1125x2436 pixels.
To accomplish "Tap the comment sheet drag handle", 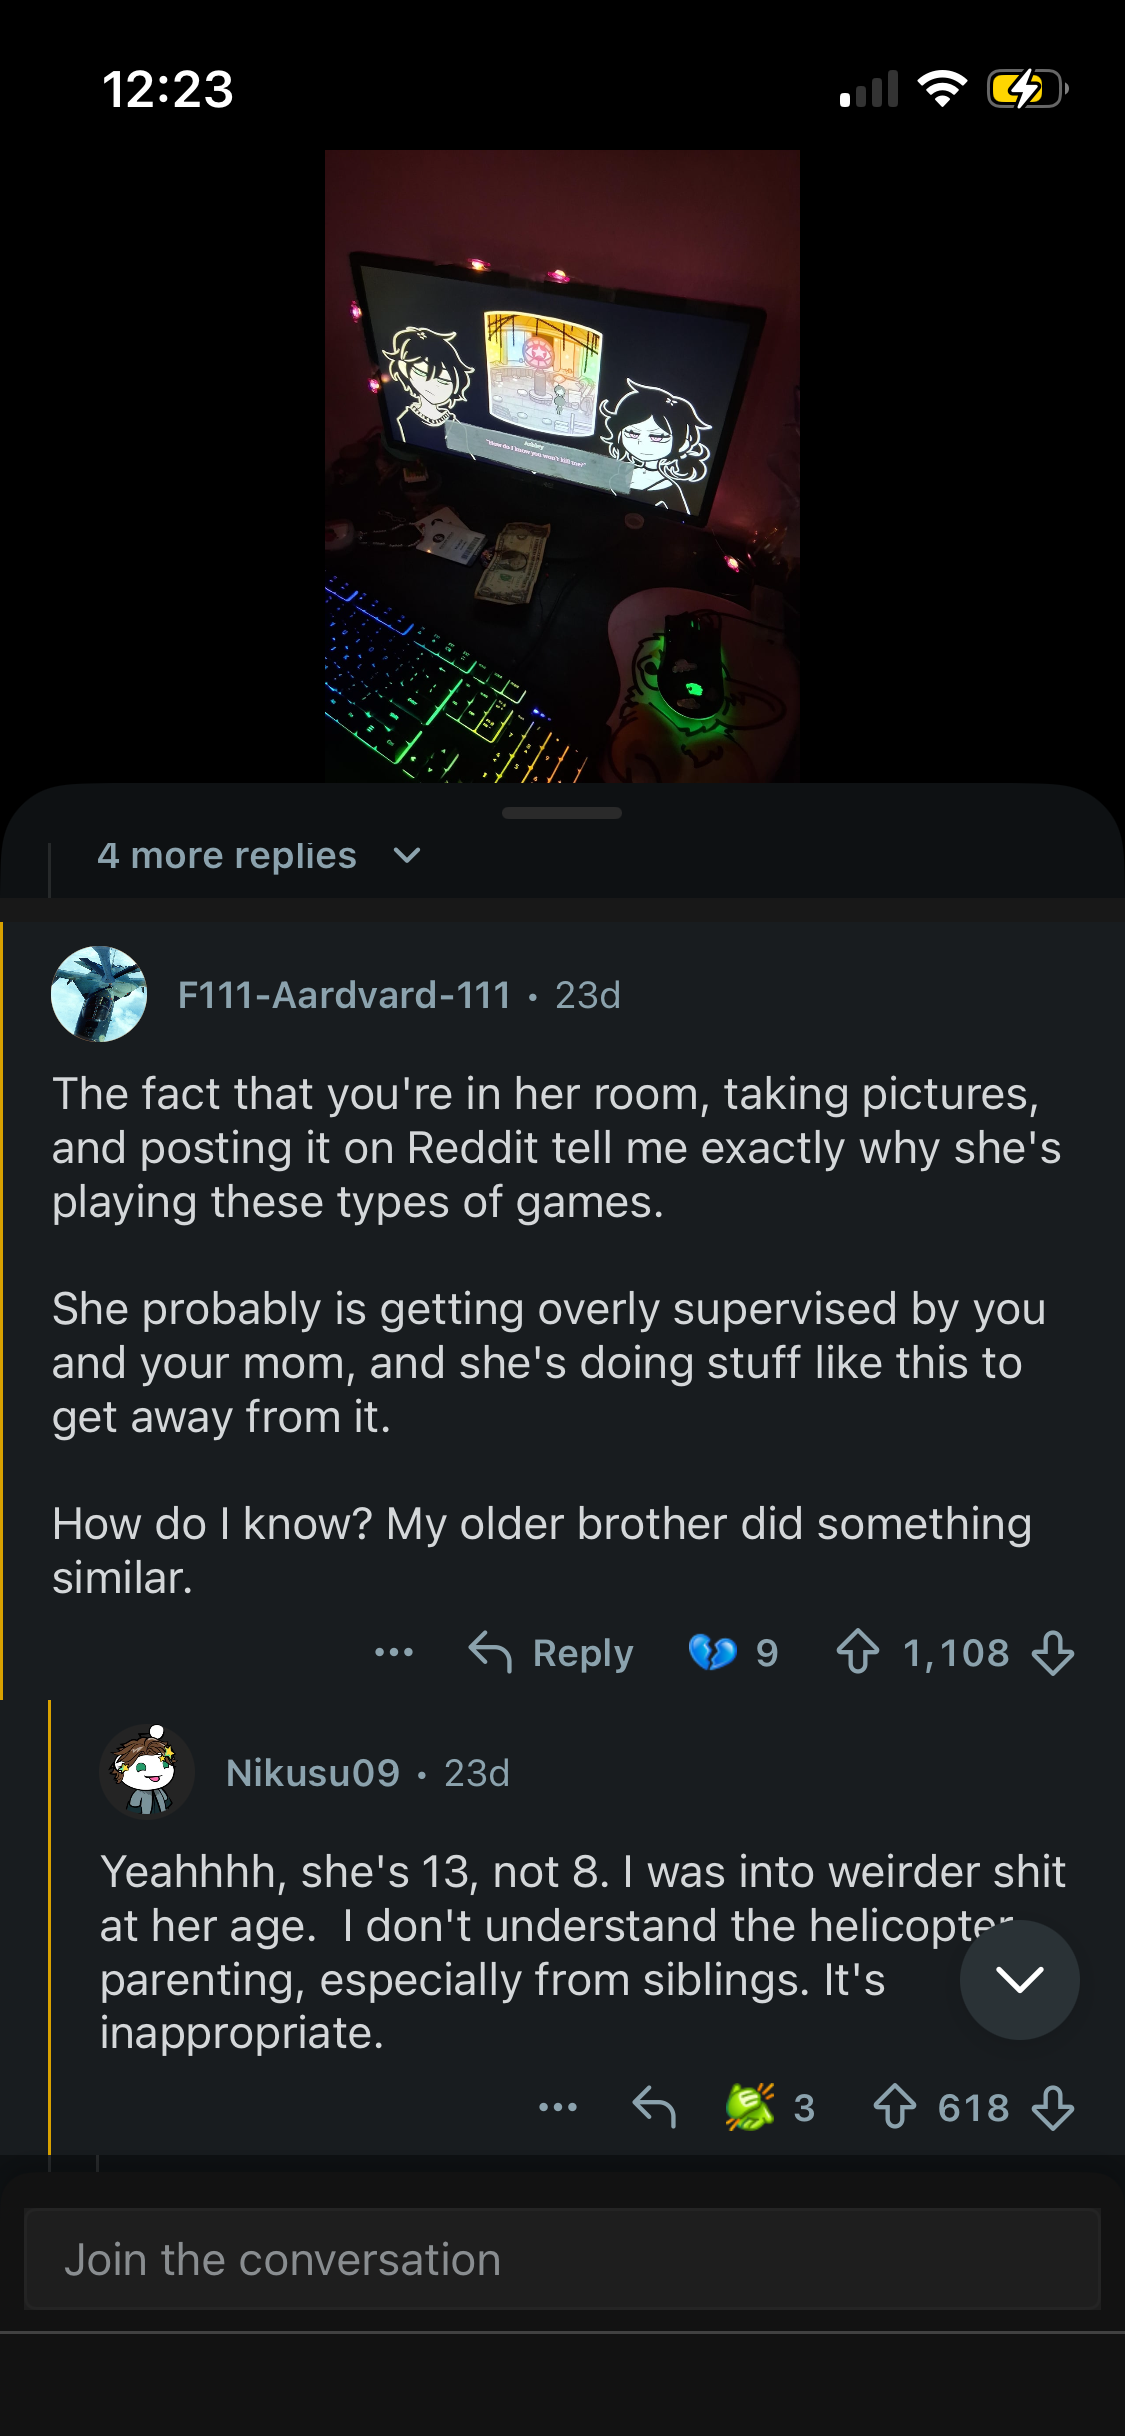I will coord(562,813).
